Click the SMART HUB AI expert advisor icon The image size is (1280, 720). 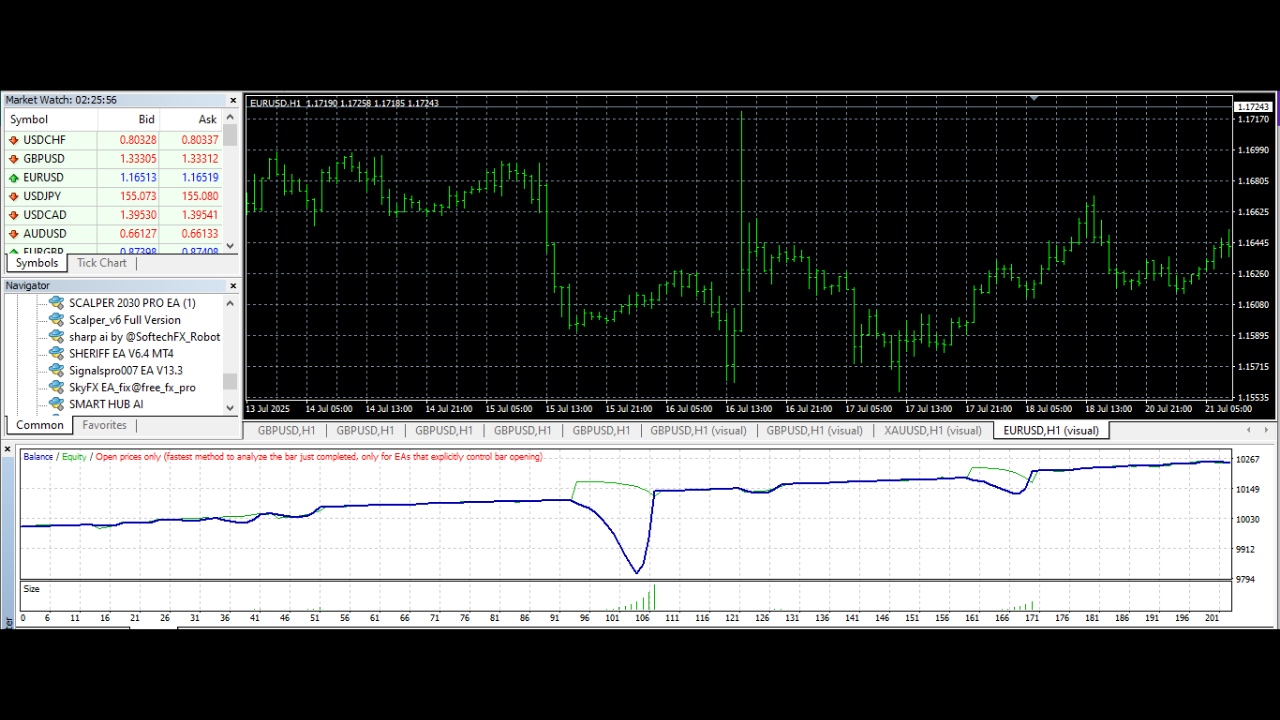click(x=55, y=404)
